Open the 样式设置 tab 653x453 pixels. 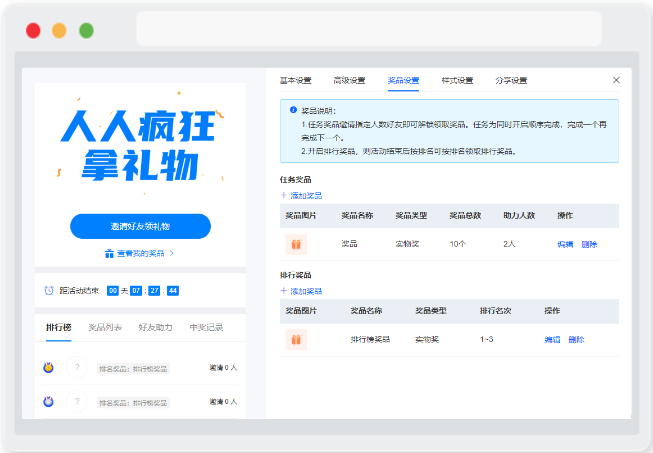point(457,80)
